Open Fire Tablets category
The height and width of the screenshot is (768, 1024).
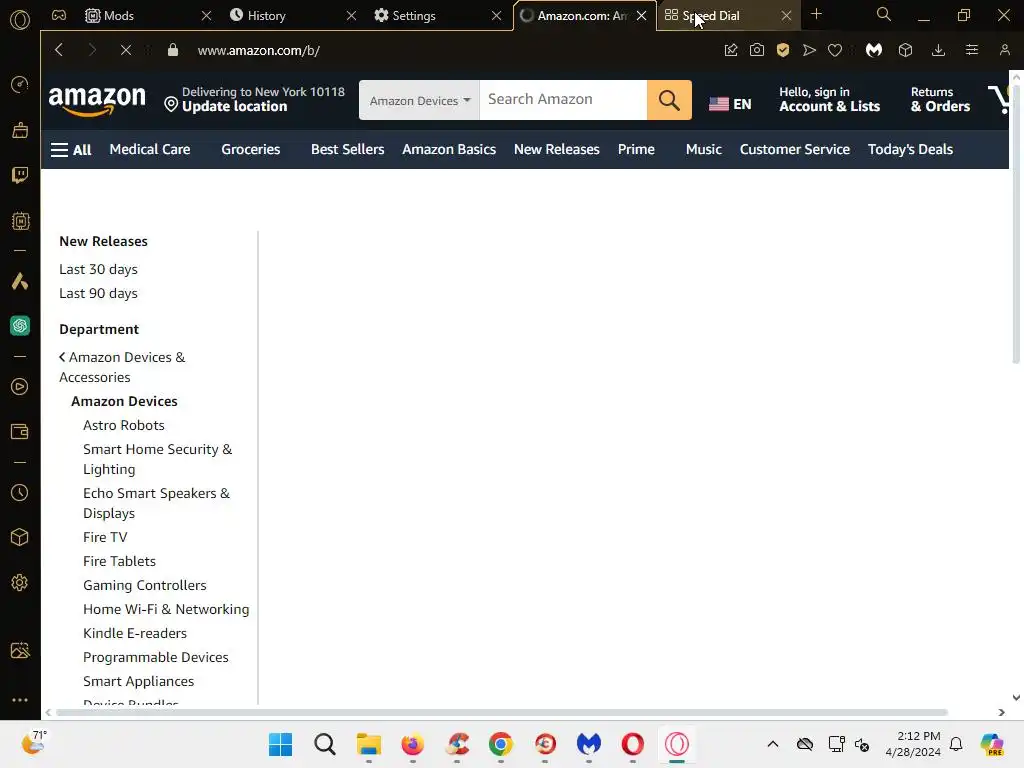coord(120,561)
